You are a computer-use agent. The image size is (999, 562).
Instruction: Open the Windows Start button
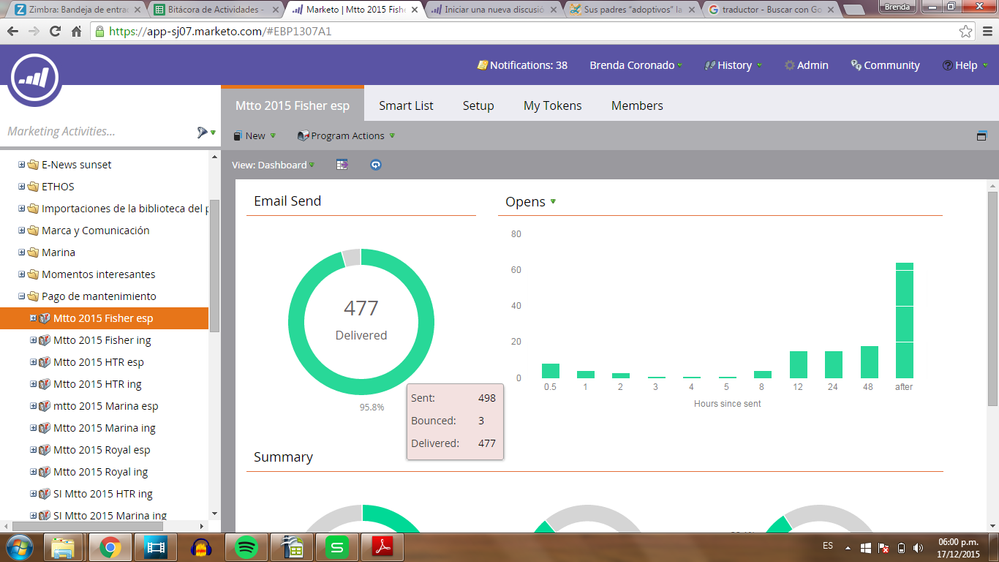coord(19,547)
